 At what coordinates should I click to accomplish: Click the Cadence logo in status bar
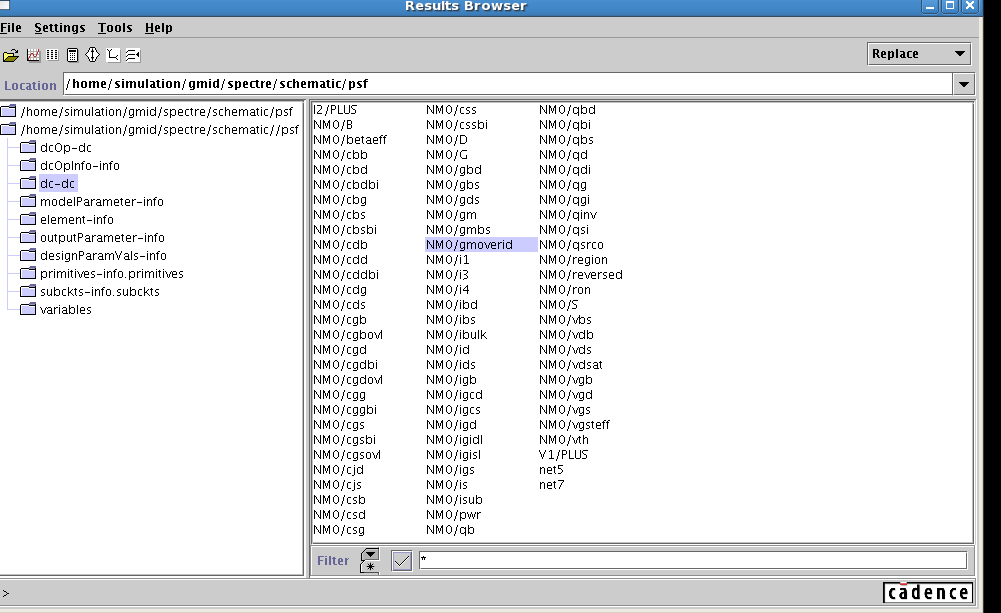click(928, 592)
